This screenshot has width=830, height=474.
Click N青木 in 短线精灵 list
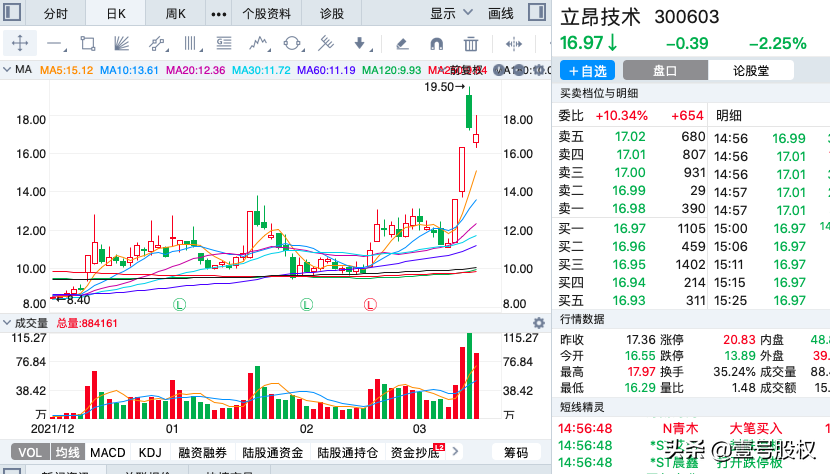[x=680, y=428]
